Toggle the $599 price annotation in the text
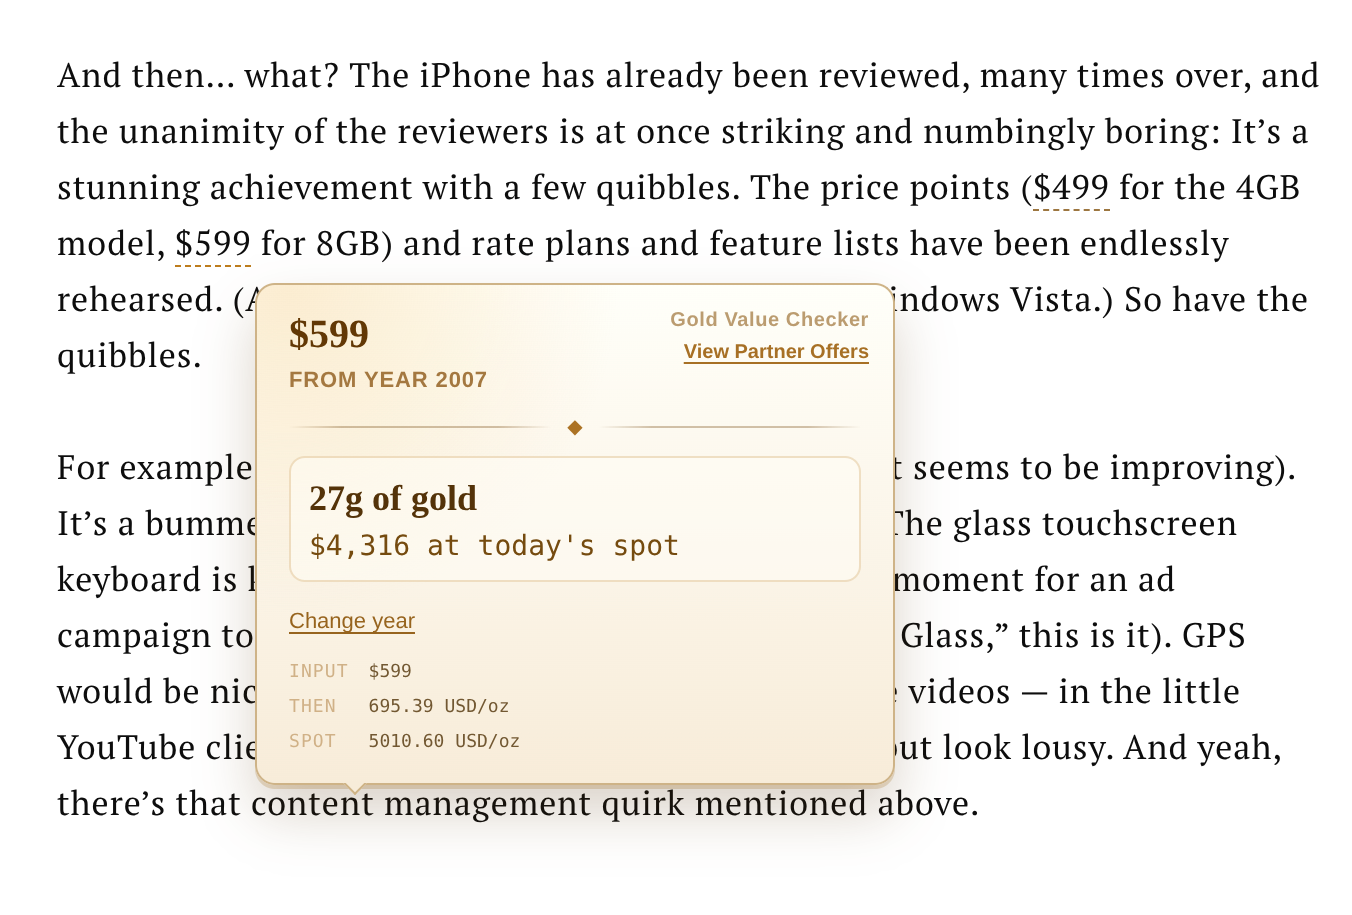This screenshot has width=1352, height=915. point(211,243)
